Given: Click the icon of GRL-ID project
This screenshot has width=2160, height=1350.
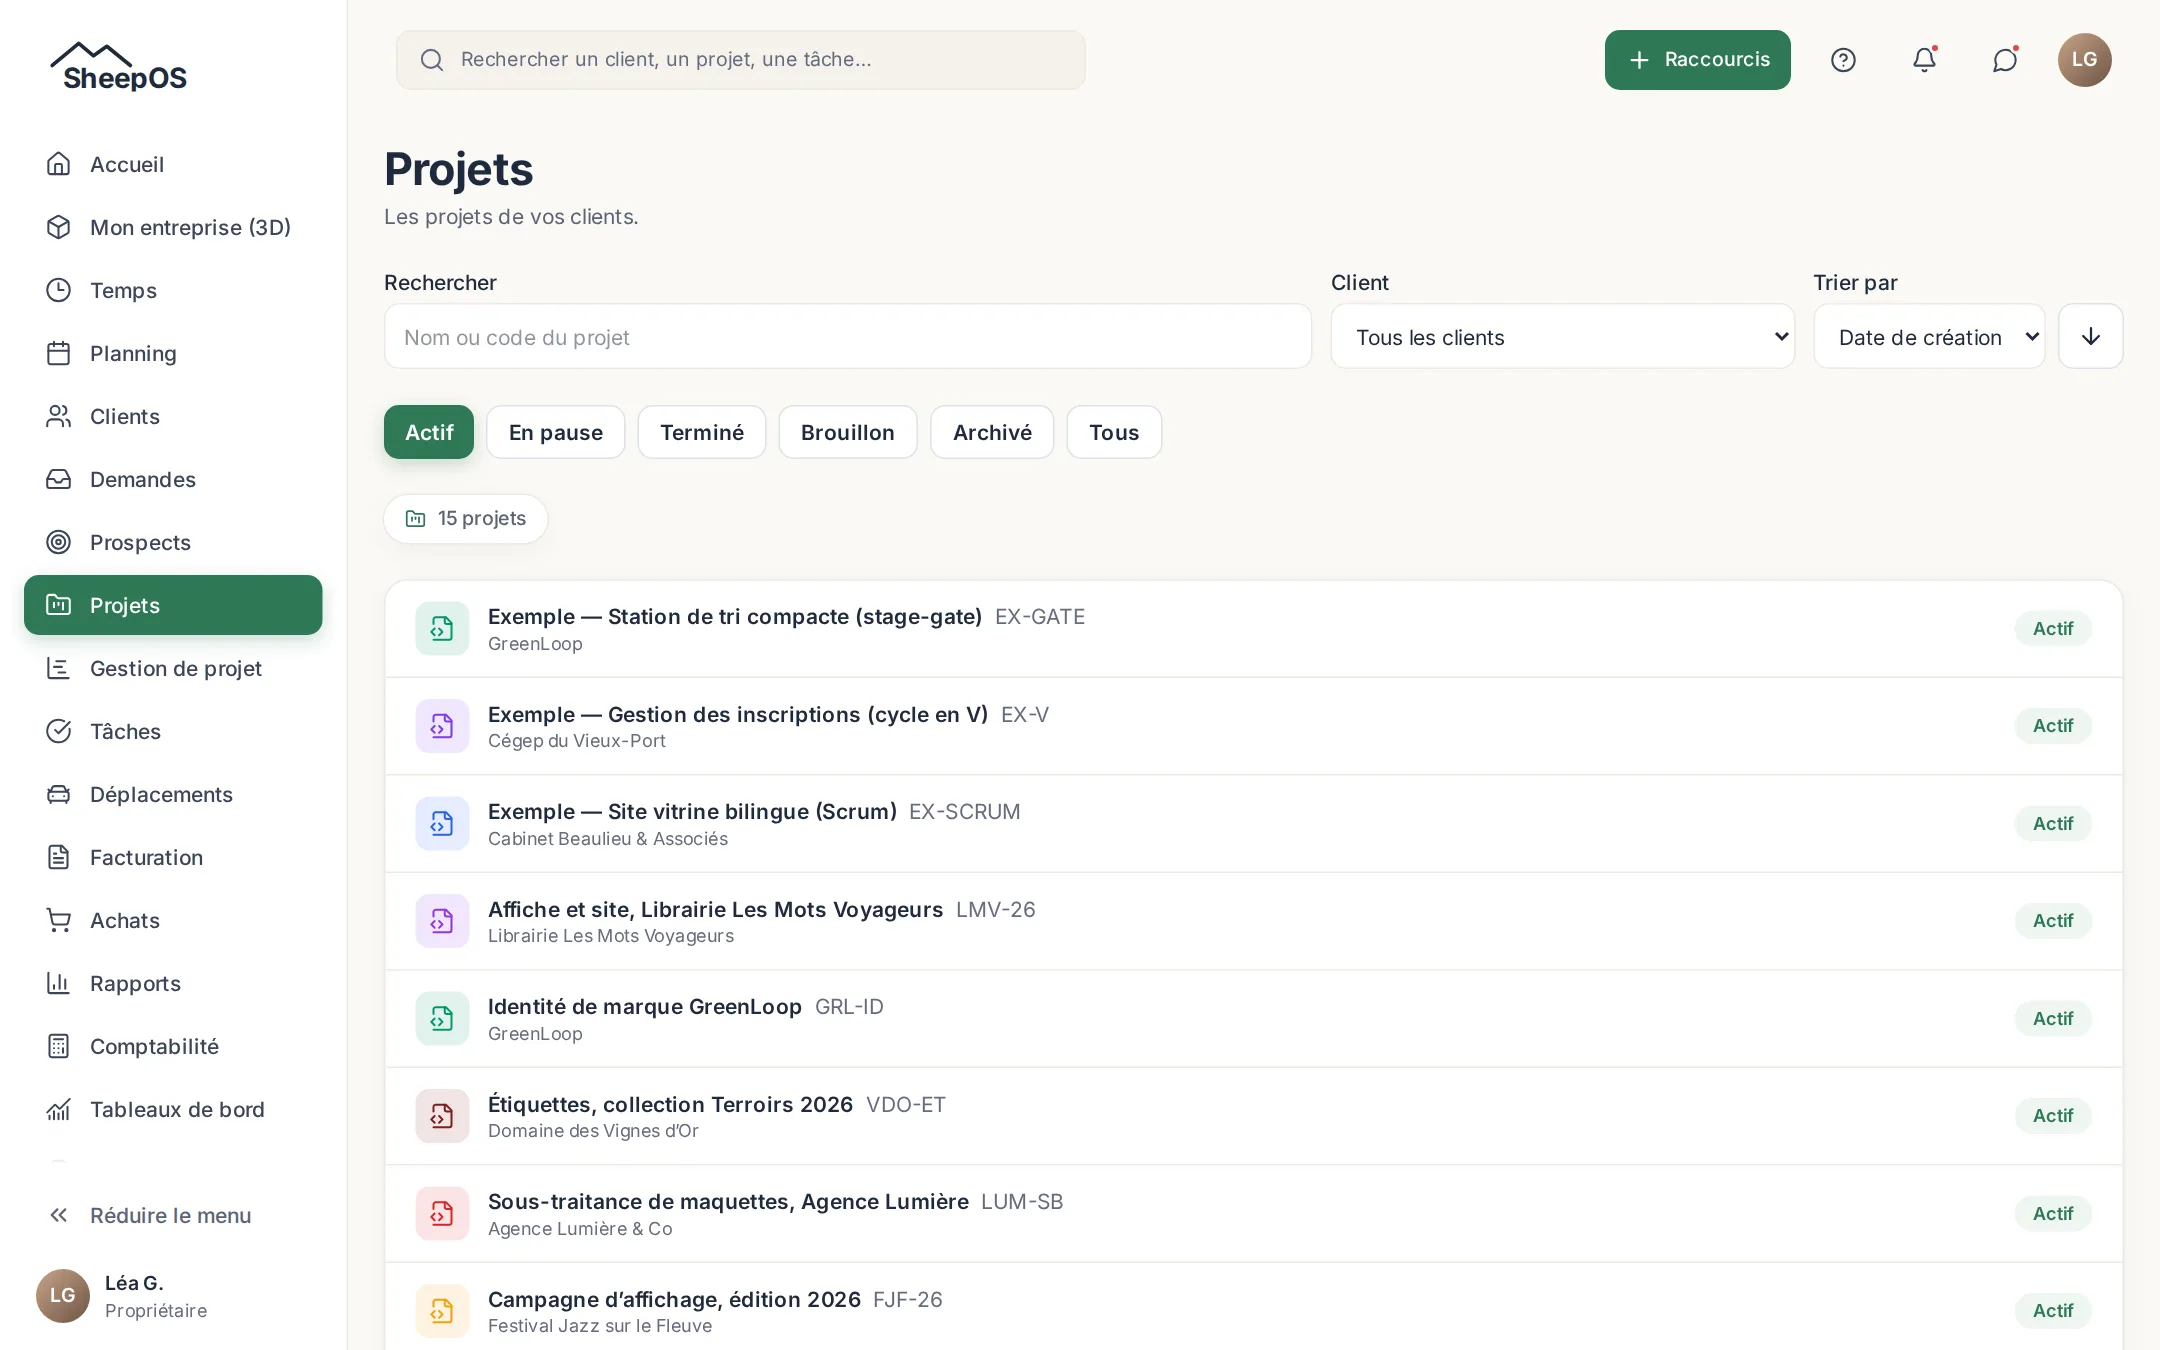Looking at the screenshot, I should pyautogui.click(x=442, y=1018).
